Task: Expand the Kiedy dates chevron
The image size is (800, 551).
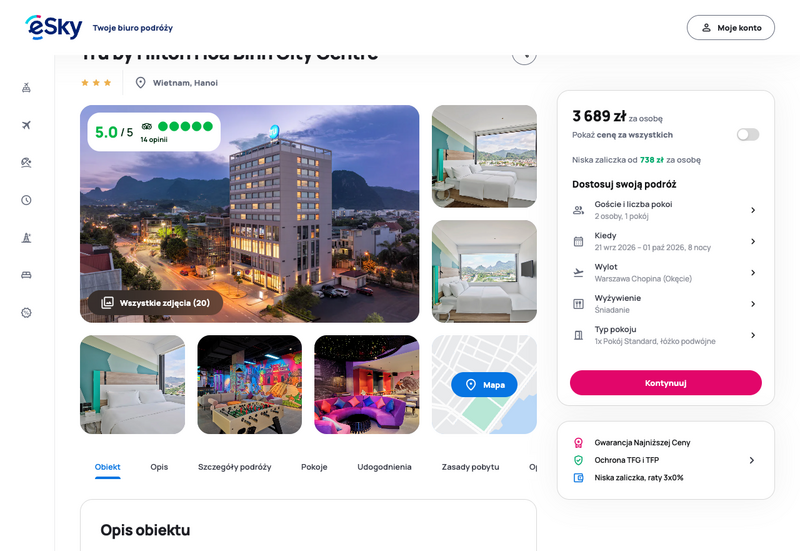Action: [753, 241]
